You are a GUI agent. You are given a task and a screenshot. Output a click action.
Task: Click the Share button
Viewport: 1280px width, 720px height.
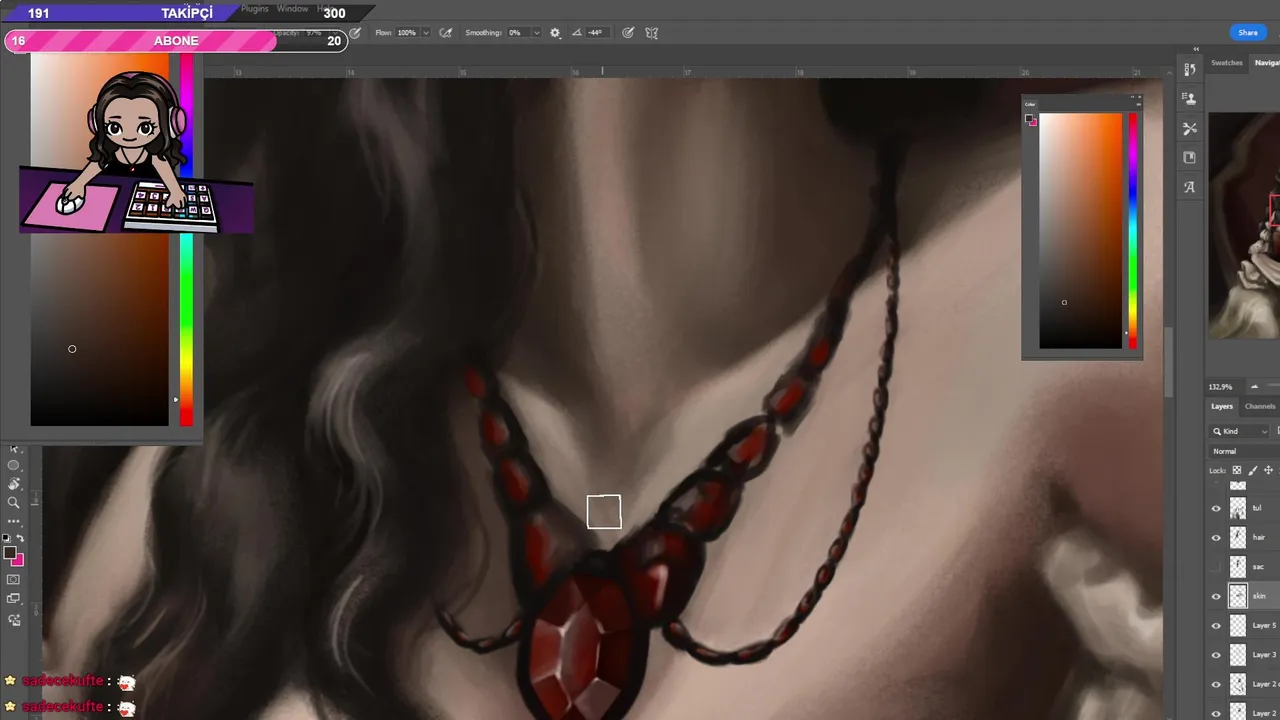pos(1248,33)
